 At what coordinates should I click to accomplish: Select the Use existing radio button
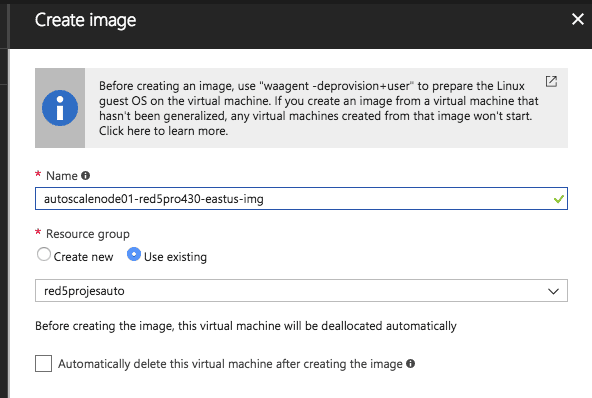pyautogui.click(x=134, y=254)
